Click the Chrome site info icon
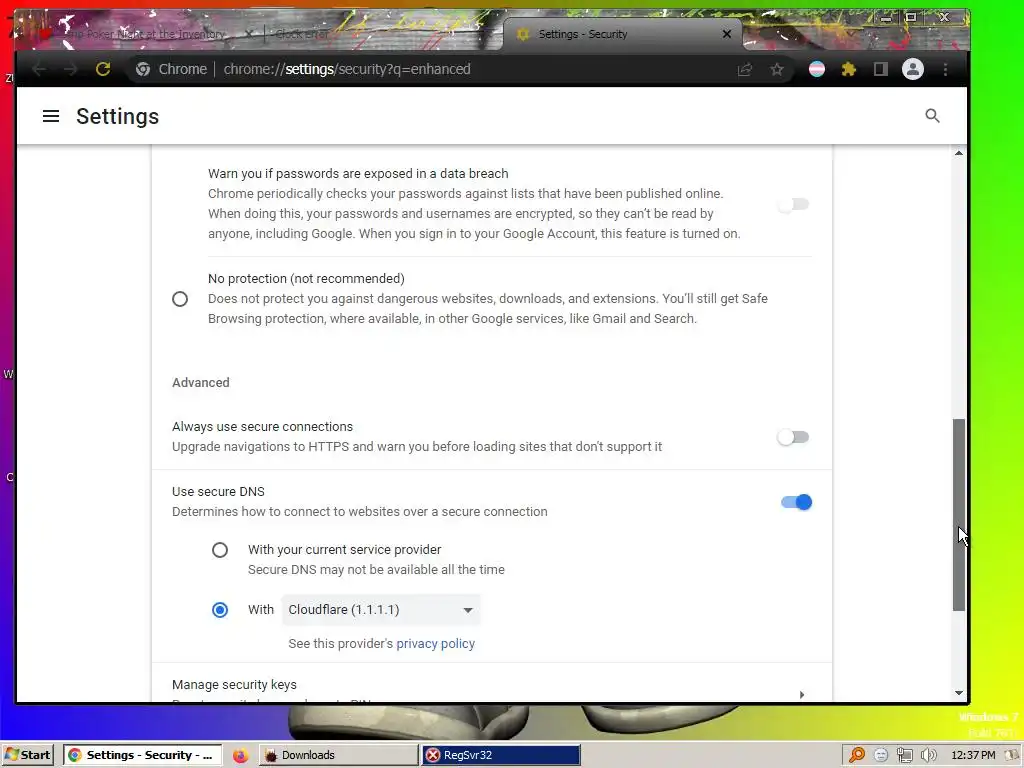 tap(143, 69)
